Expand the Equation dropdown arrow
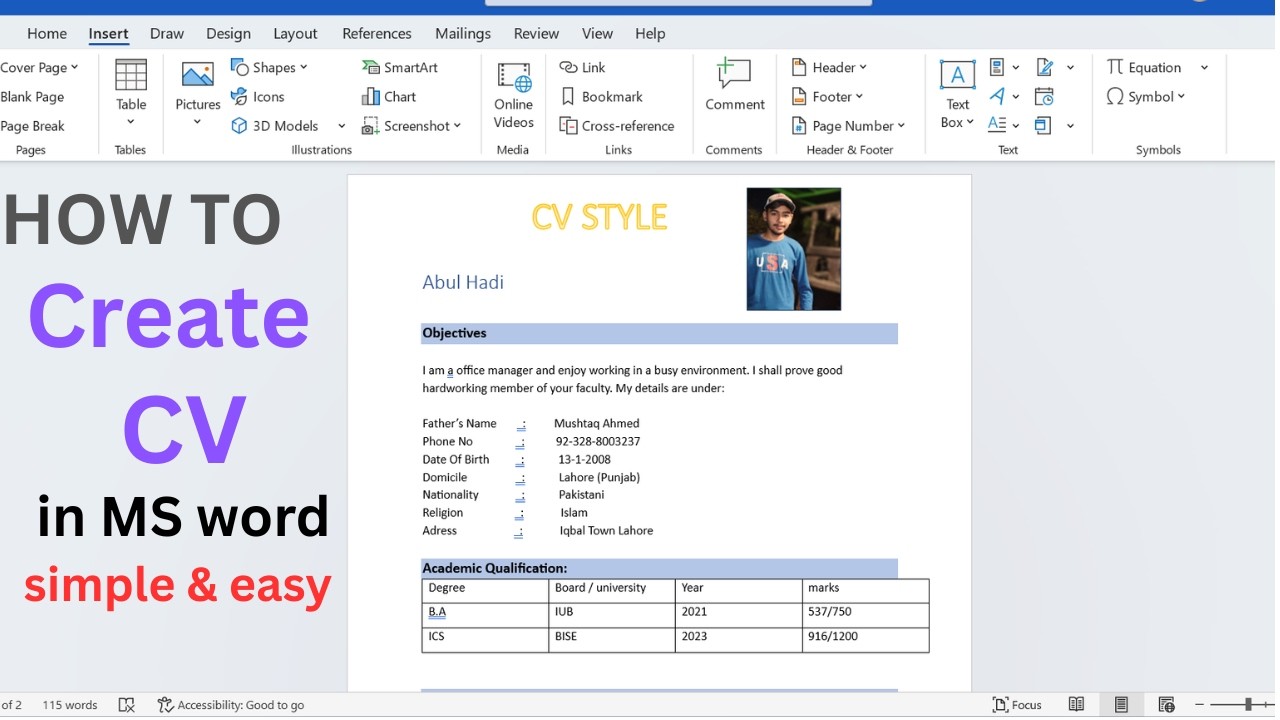The width and height of the screenshot is (1280, 720). pos(1204,67)
